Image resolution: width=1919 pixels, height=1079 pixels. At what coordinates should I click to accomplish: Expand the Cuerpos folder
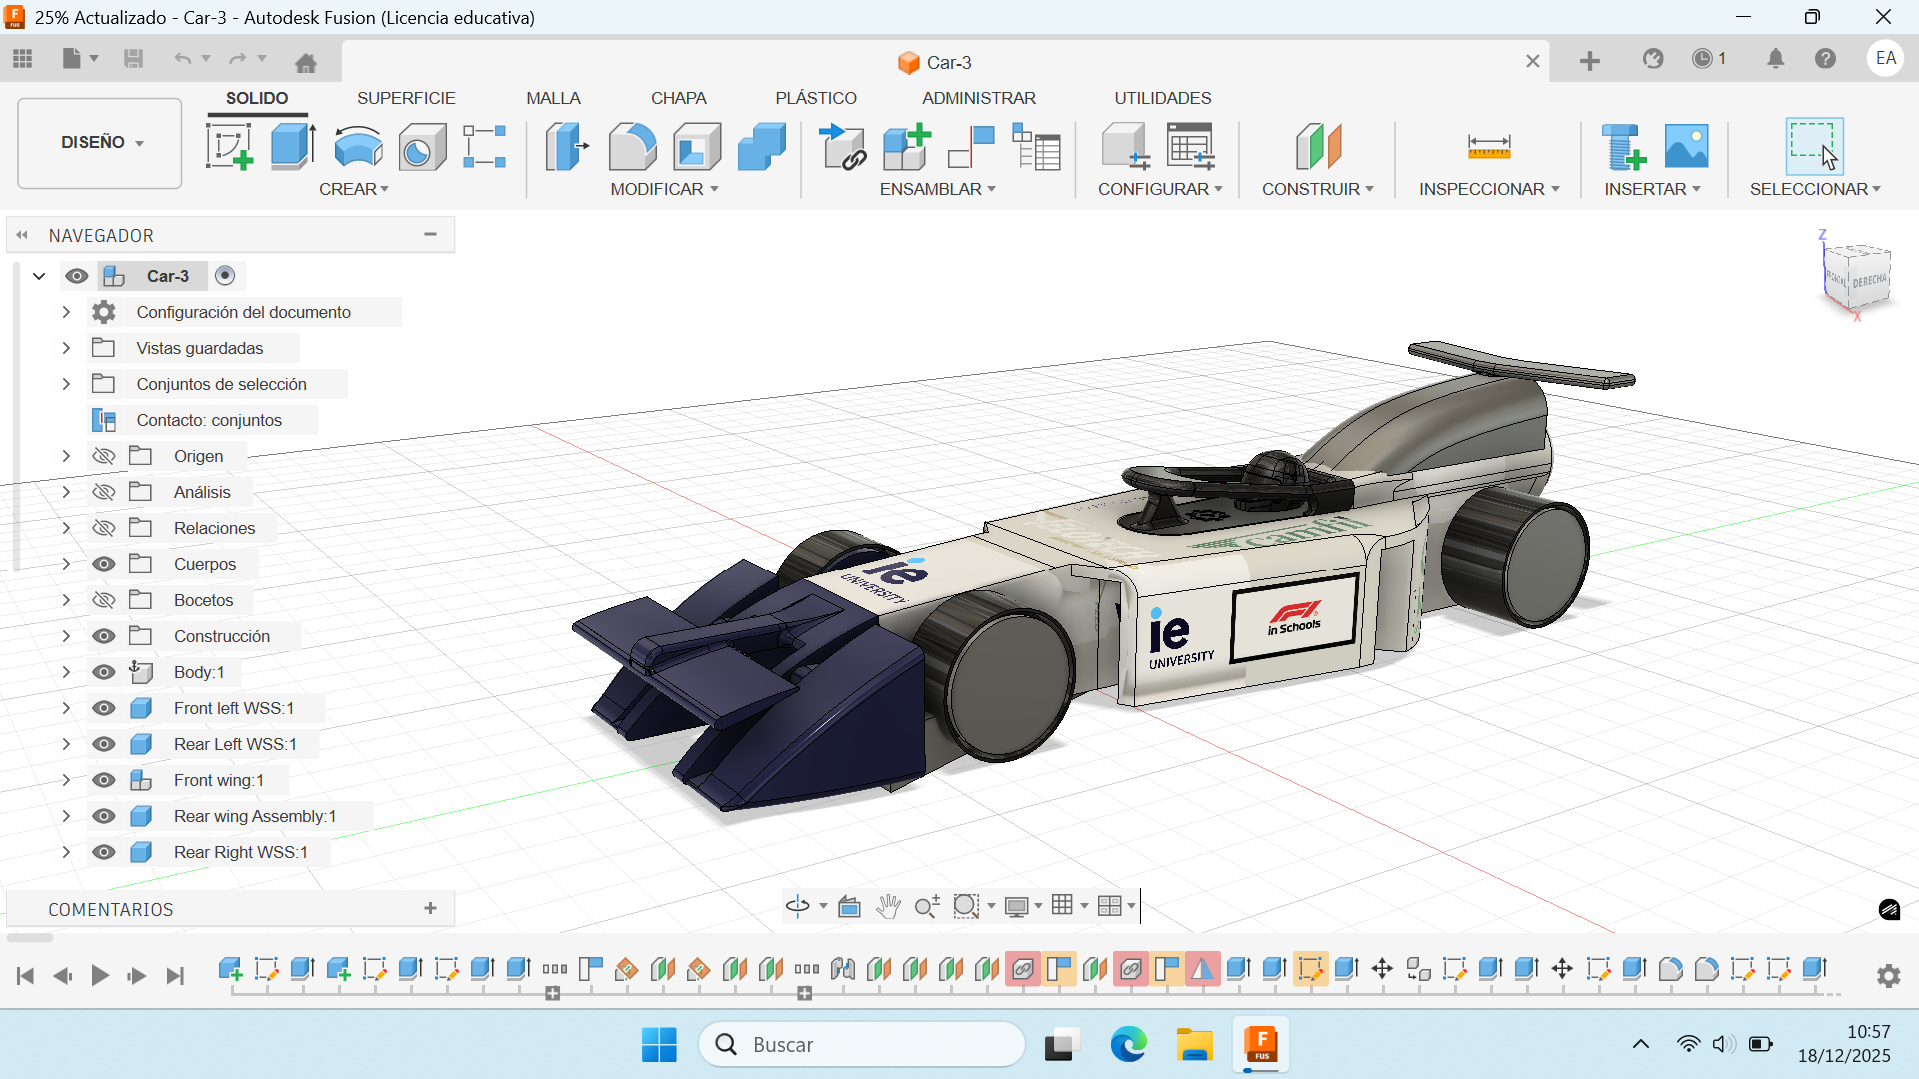click(x=66, y=564)
